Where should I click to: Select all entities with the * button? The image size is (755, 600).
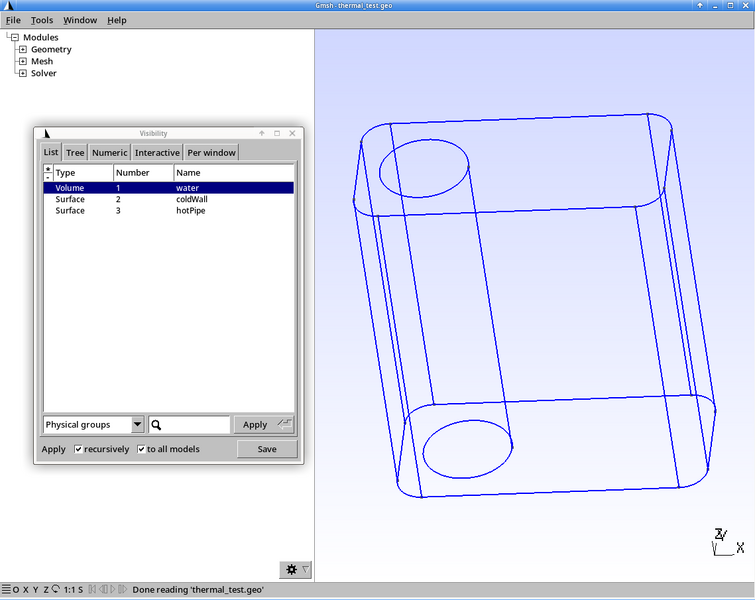click(x=48, y=169)
